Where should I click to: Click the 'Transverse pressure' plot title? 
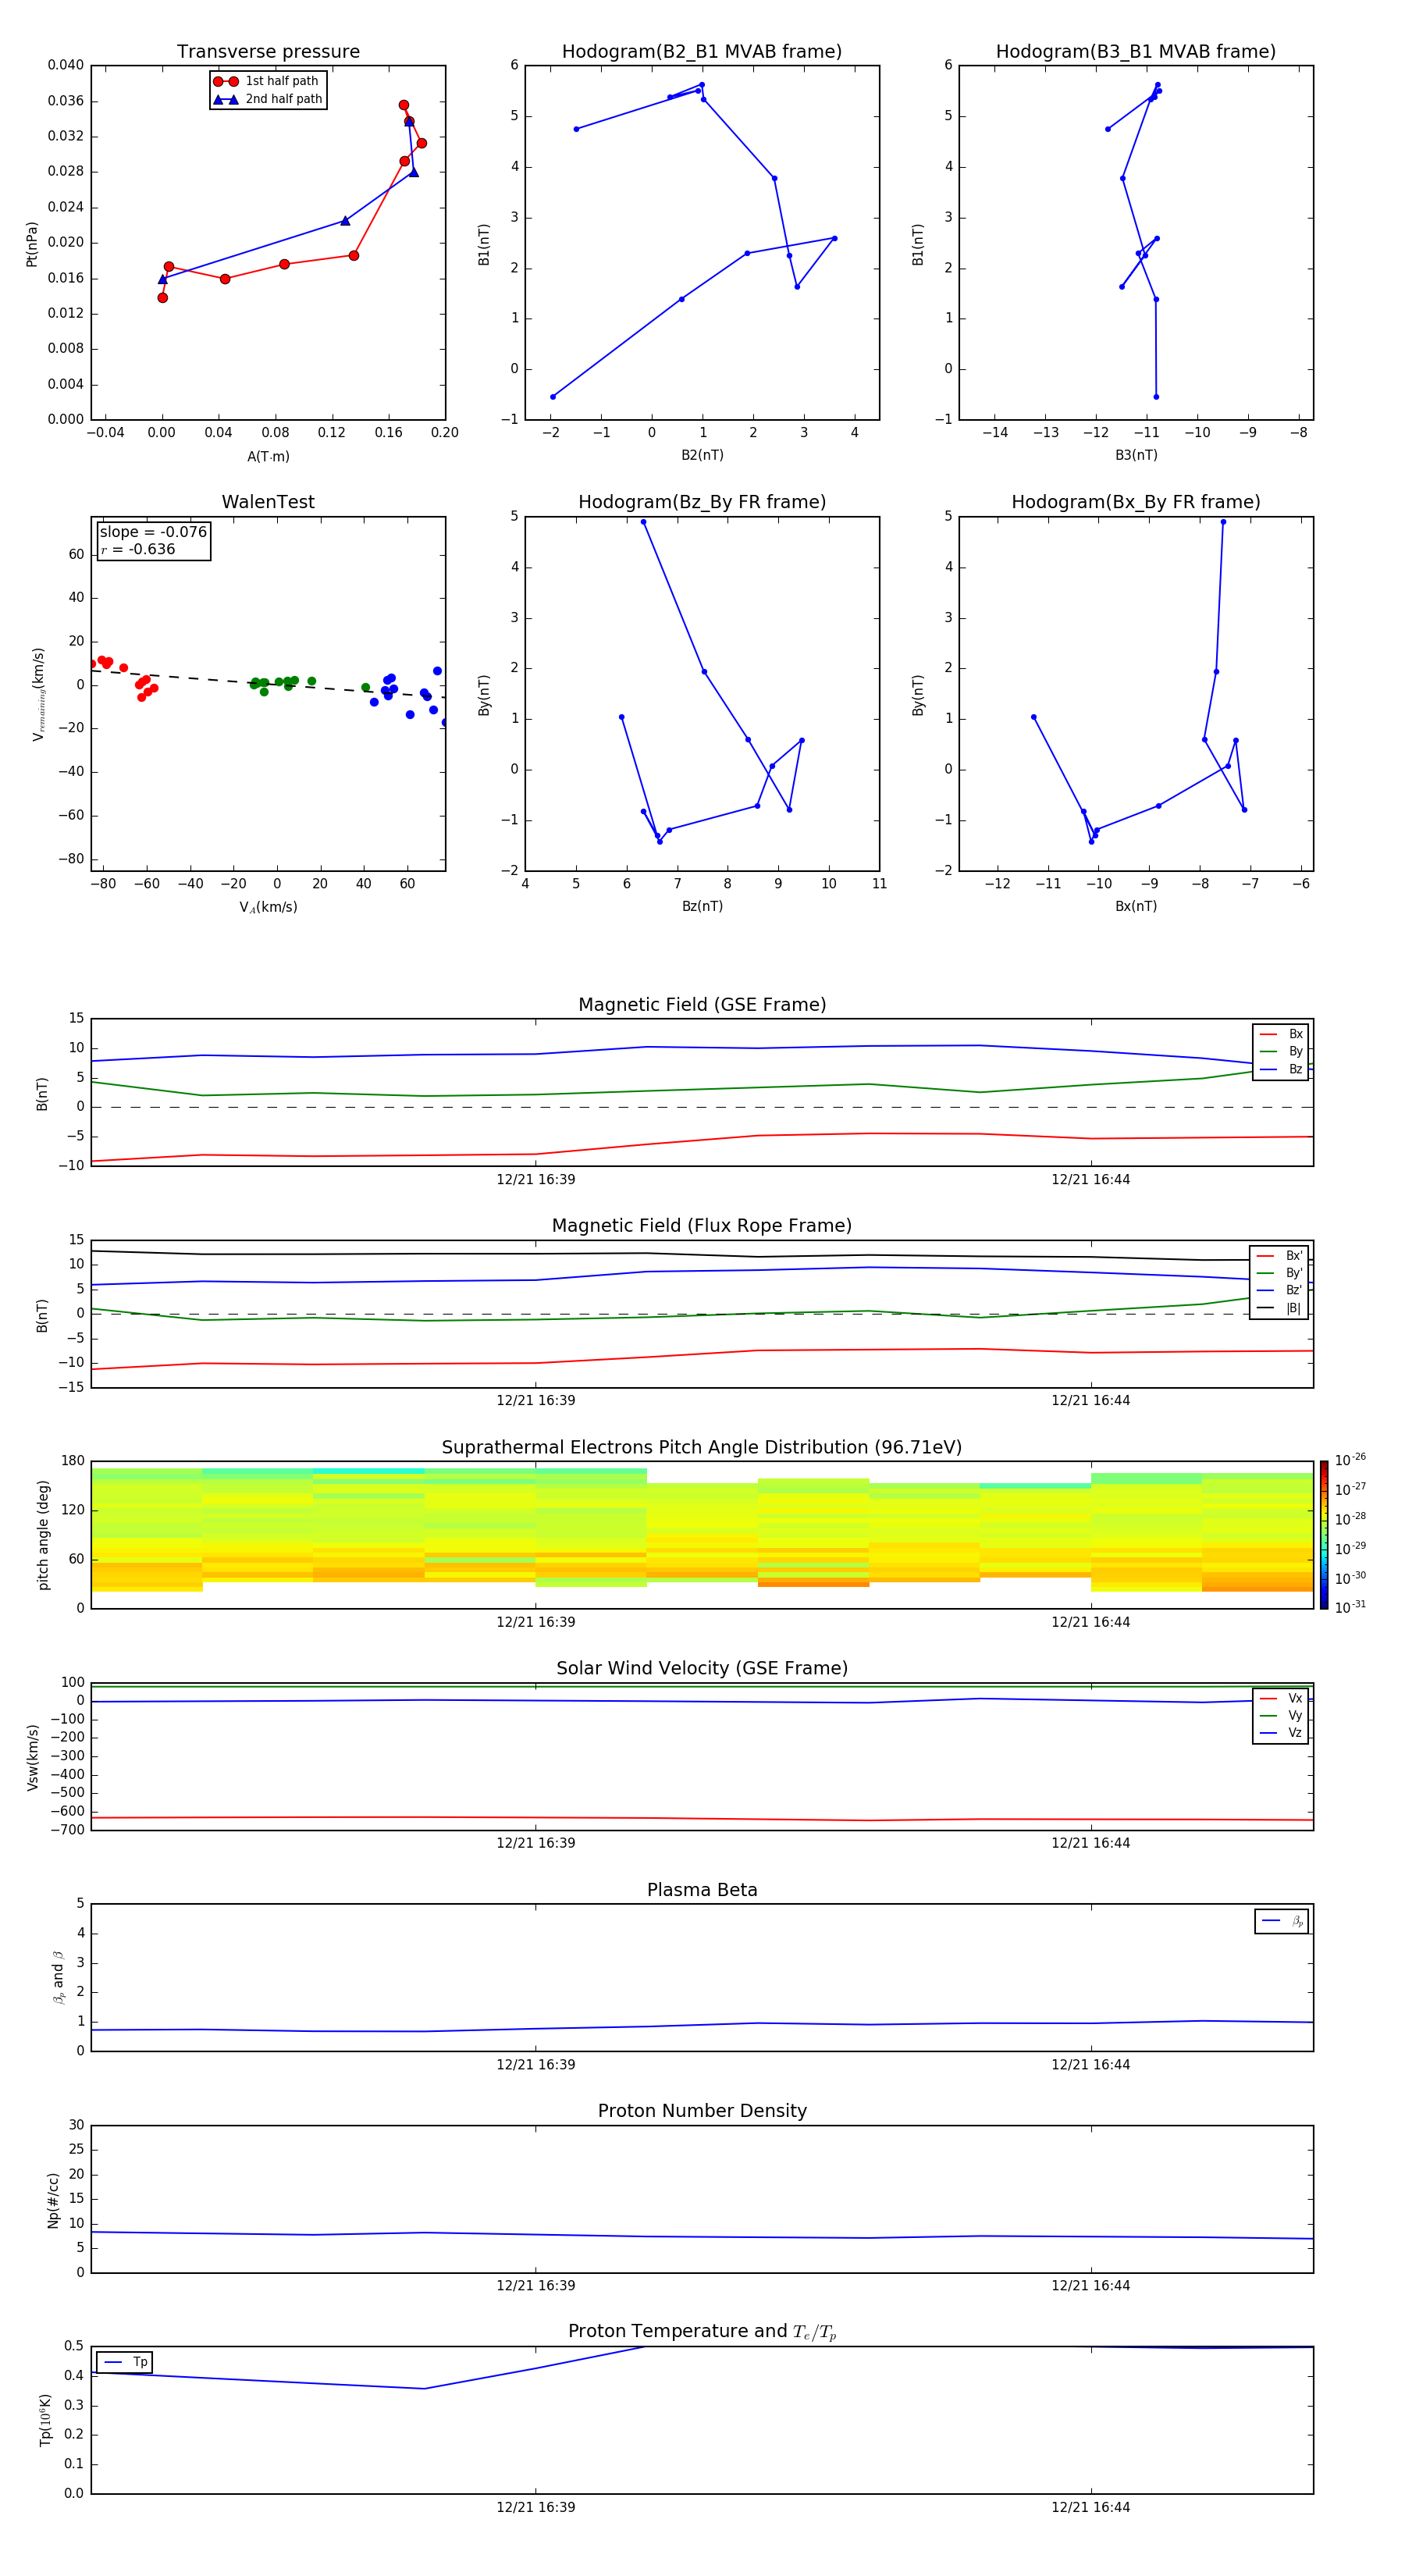tap(268, 52)
